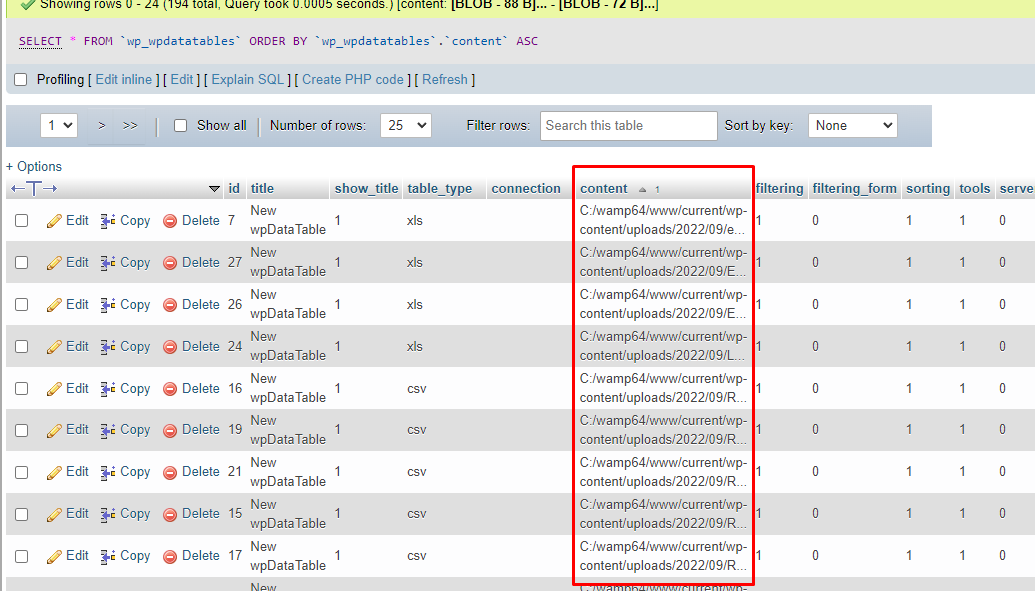Image resolution: width=1035 pixels, height=591 pixels.
Task: Click the Filter rows search field
Action: (628, 125)
